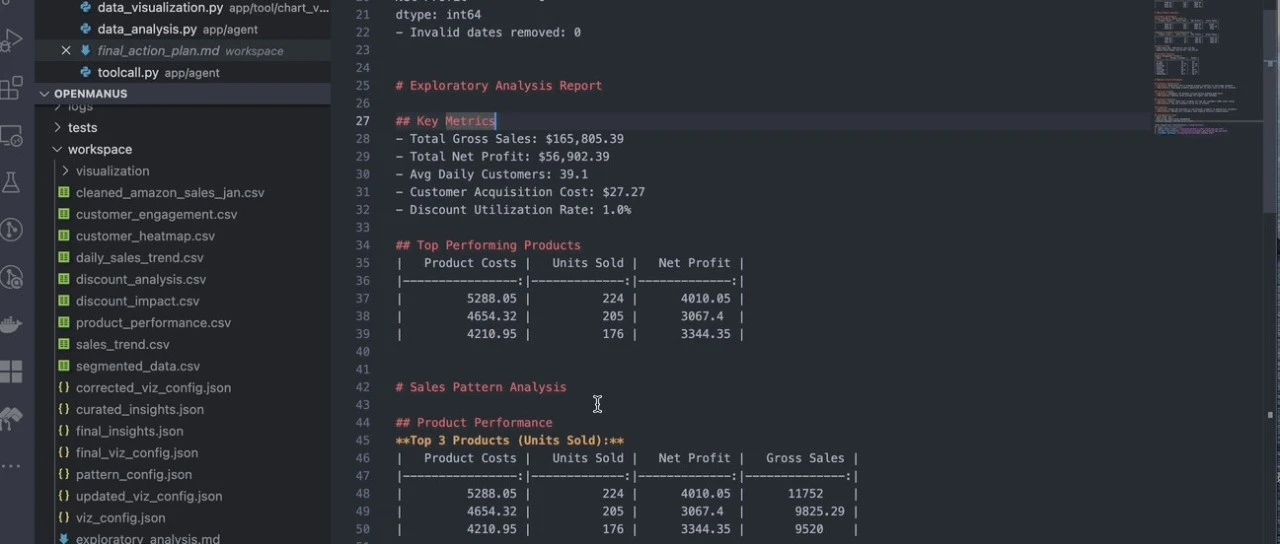Expand the visualization folder
The height and width of the screenshot is (544, 1280).
tap(112, 171)
